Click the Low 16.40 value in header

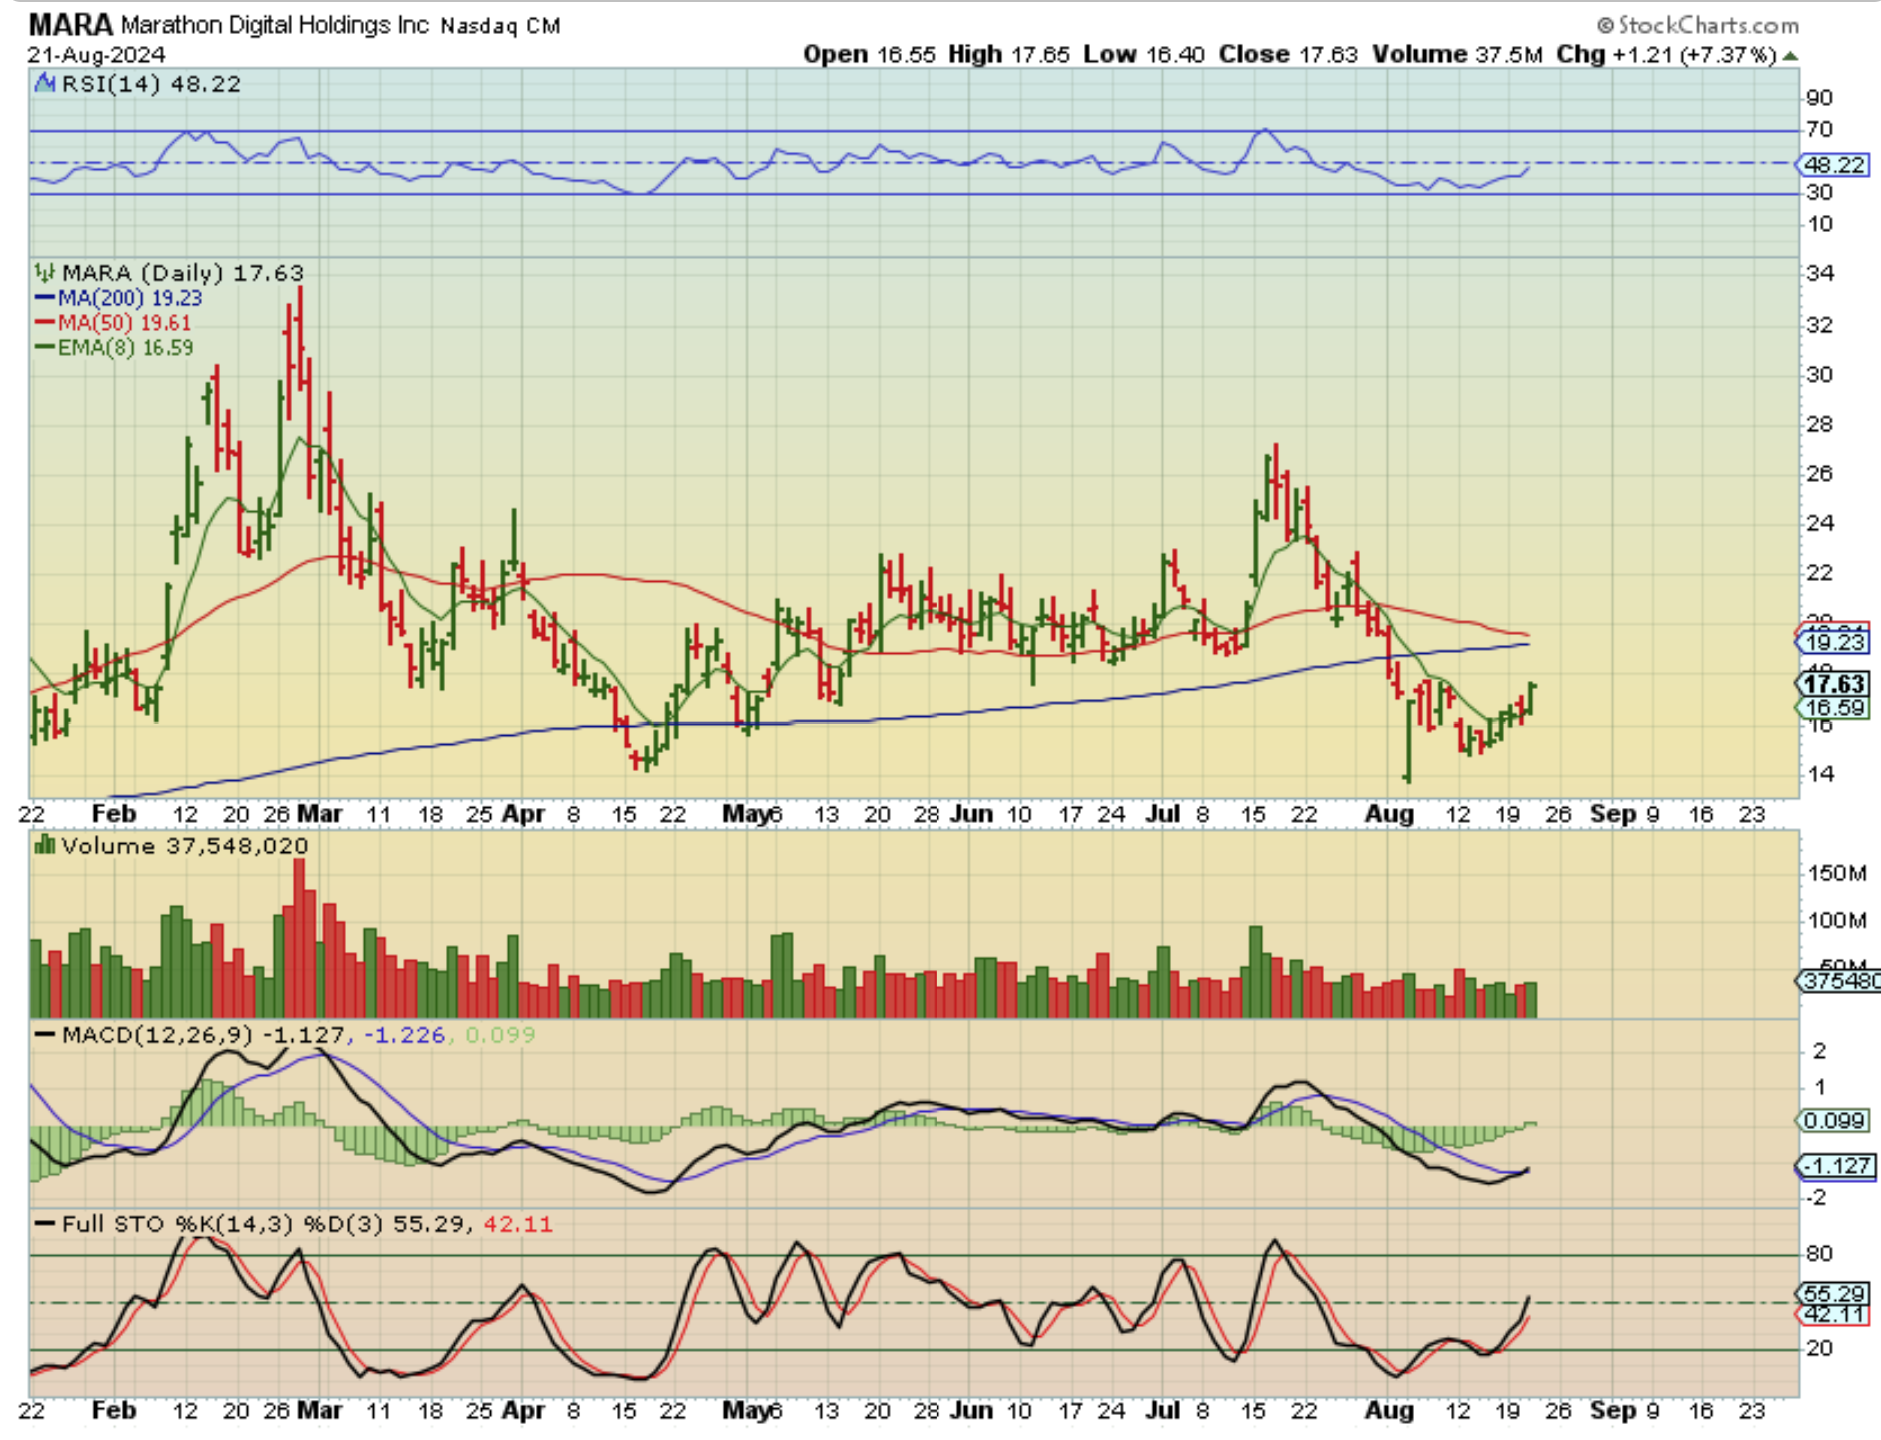(1144, 55)
